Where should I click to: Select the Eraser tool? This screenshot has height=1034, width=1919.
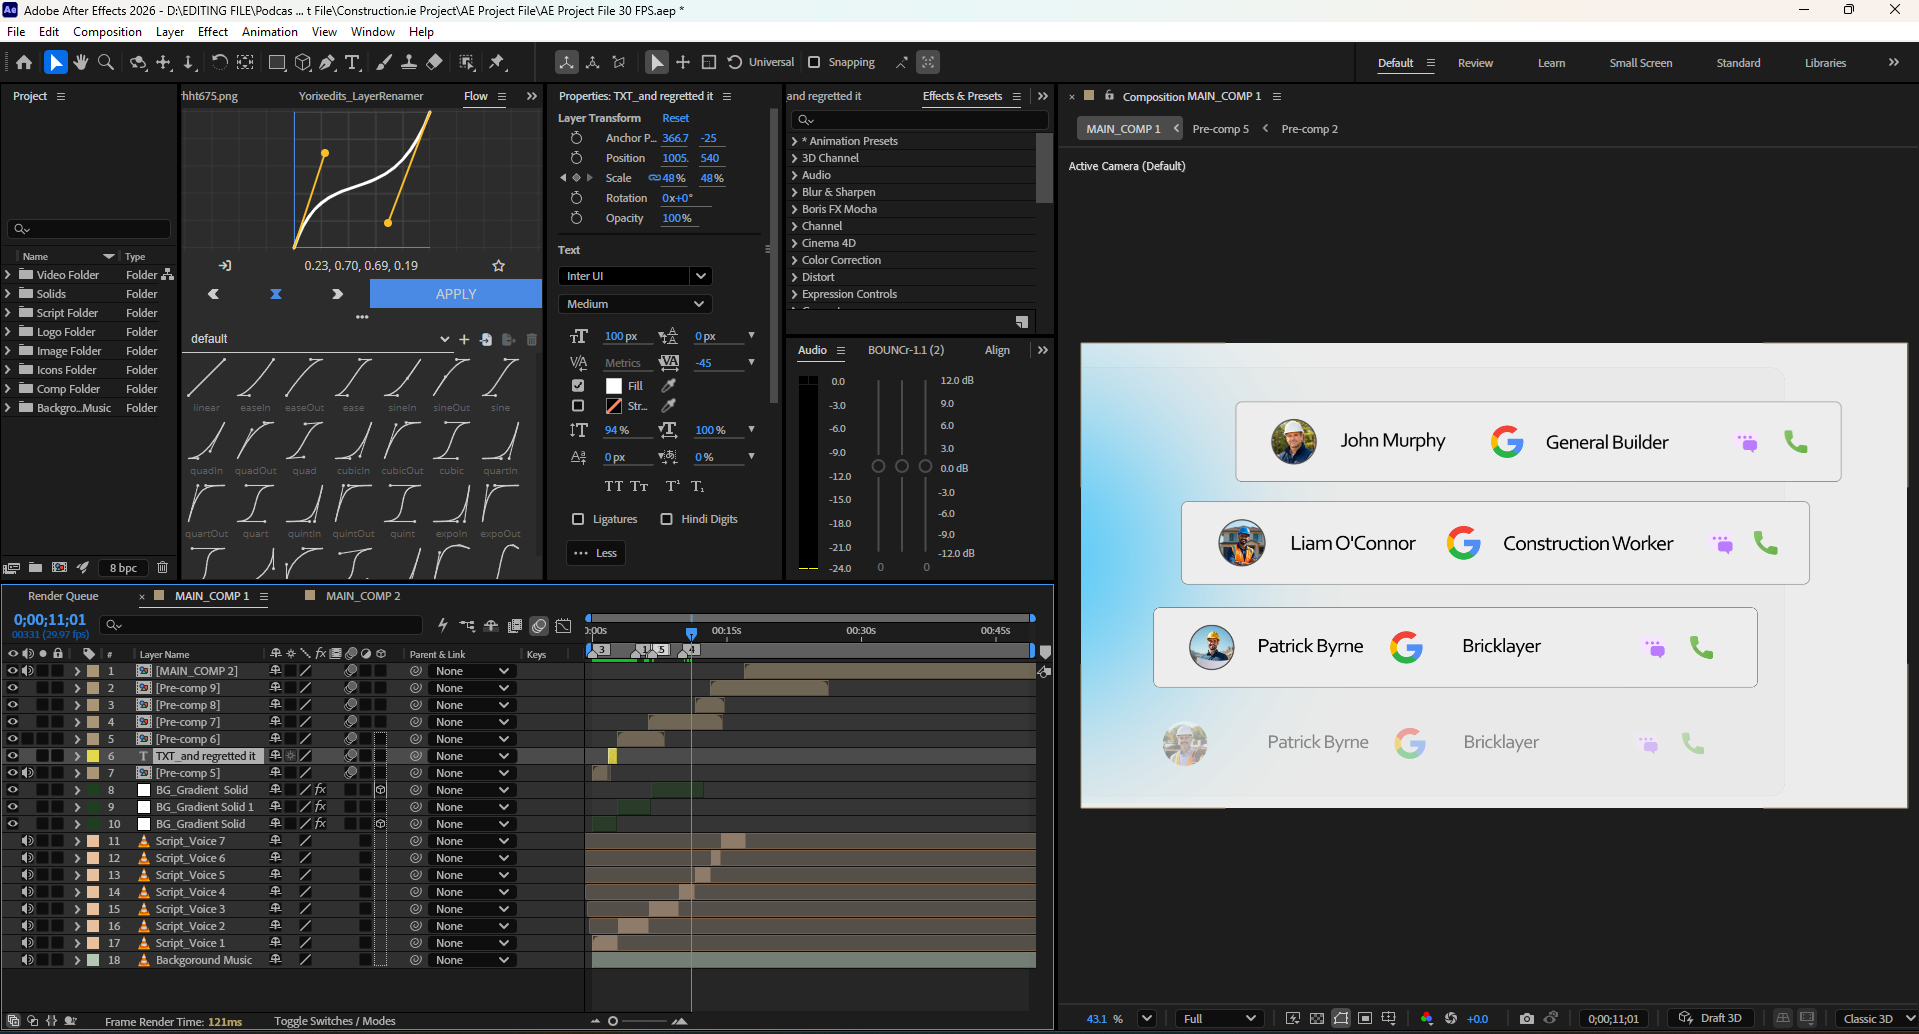point(434,62)
